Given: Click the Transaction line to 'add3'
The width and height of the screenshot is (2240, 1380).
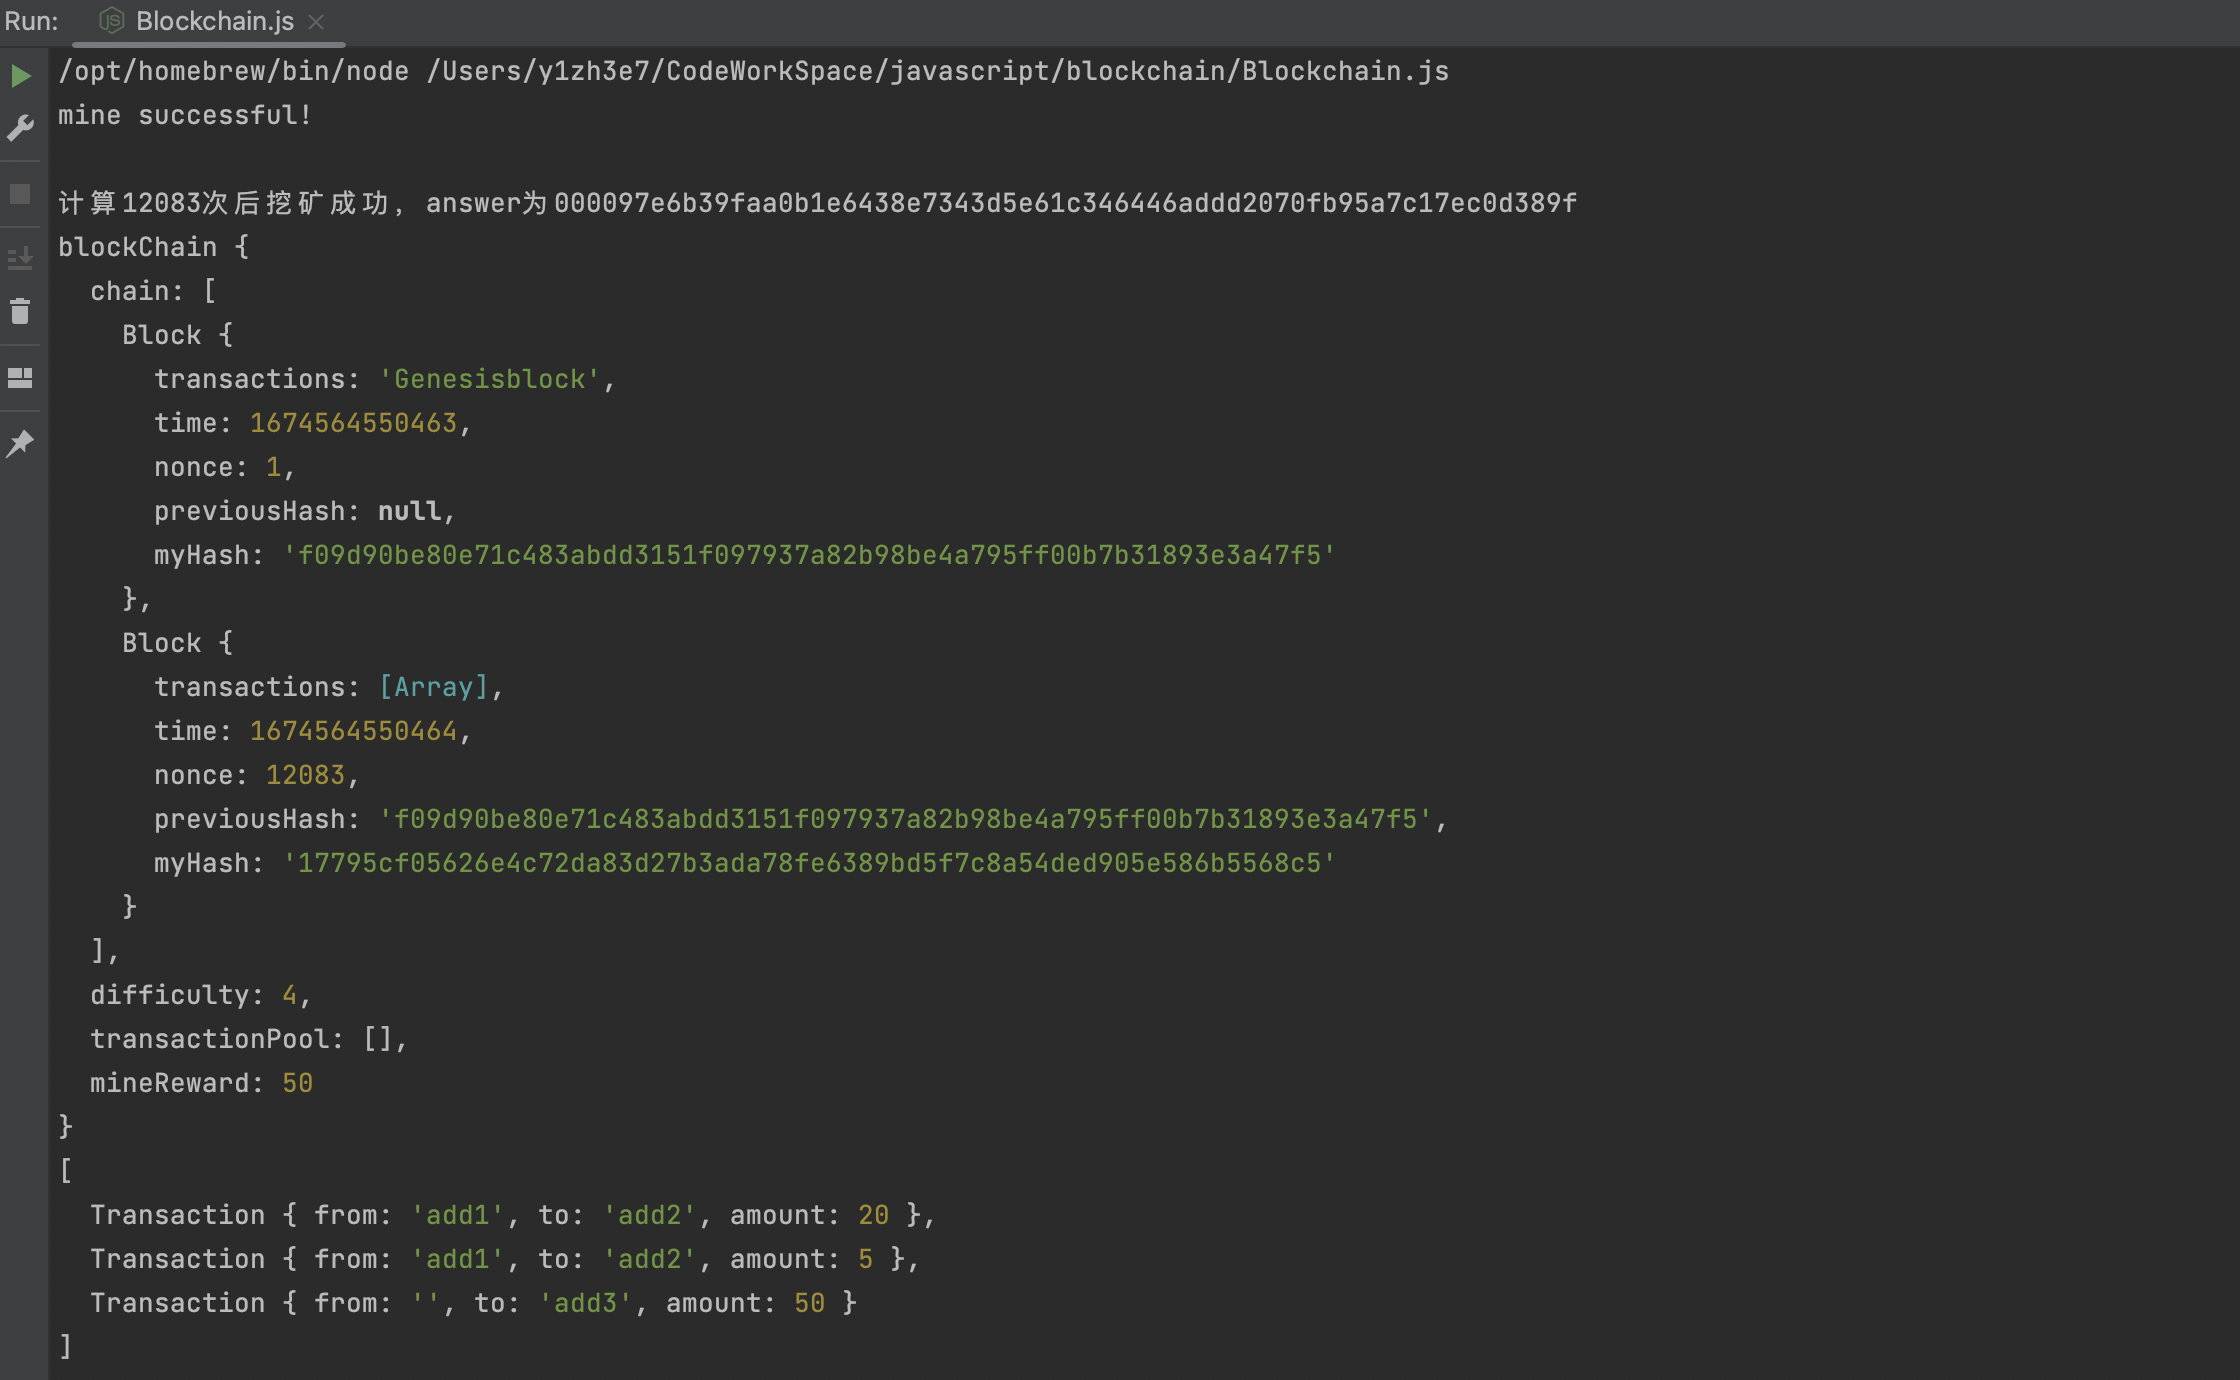Looking at the screenshot, I should click(x=473, y=1303).
